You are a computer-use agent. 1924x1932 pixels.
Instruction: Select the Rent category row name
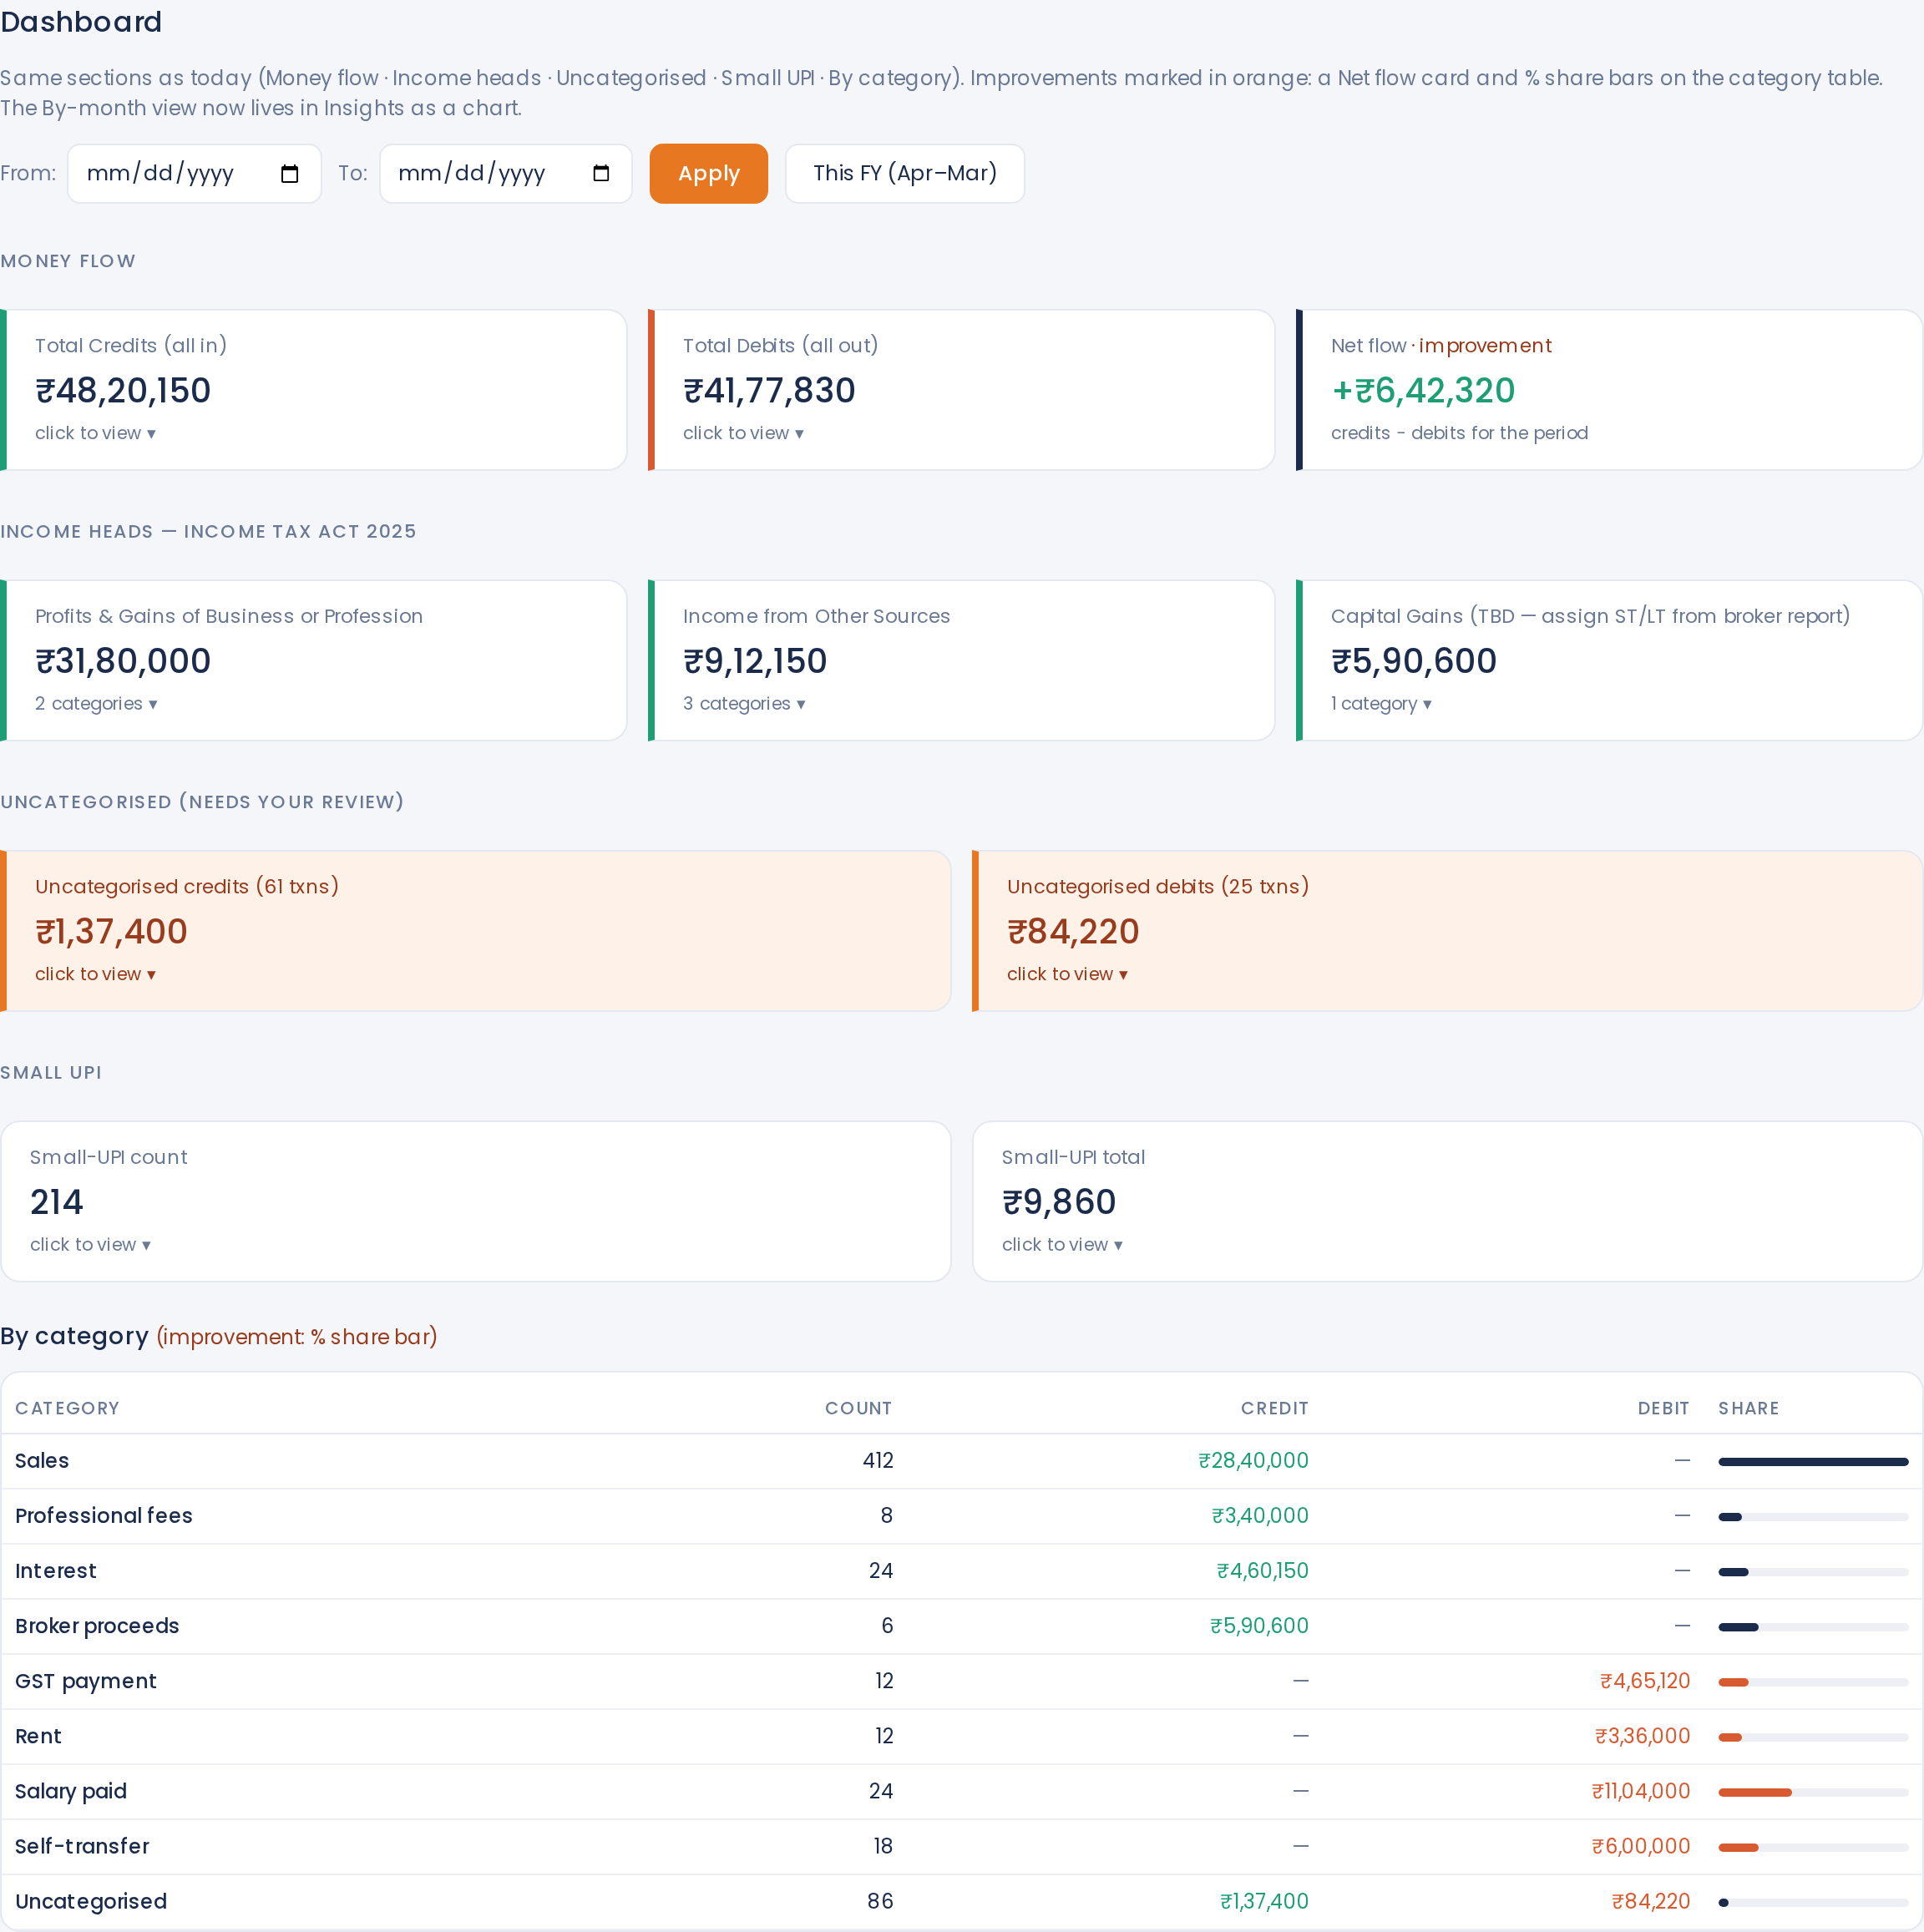tap(38, 1737)
